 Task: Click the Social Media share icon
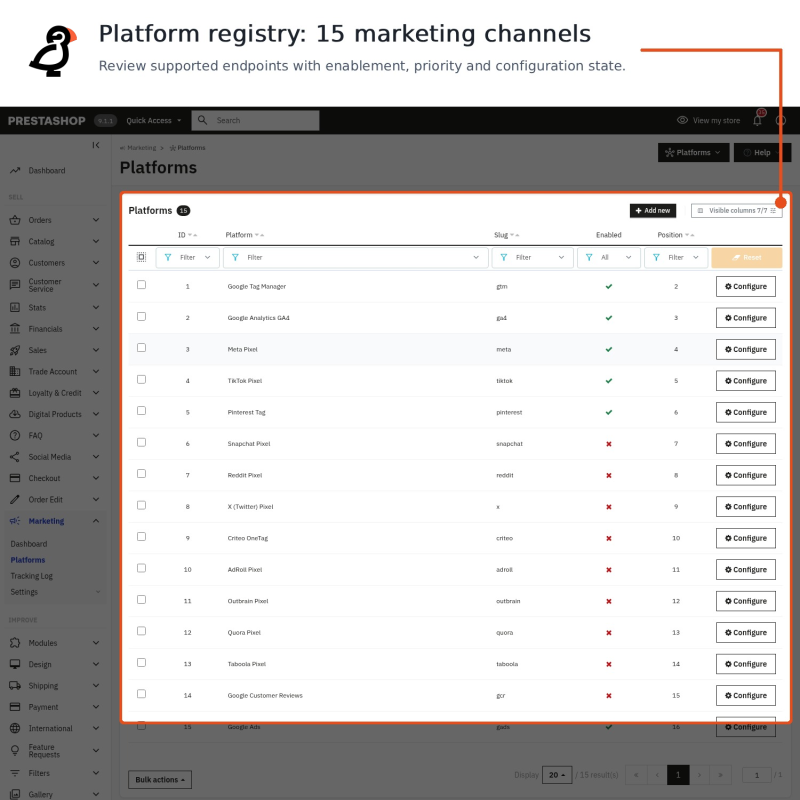click(x=15, y=457)
